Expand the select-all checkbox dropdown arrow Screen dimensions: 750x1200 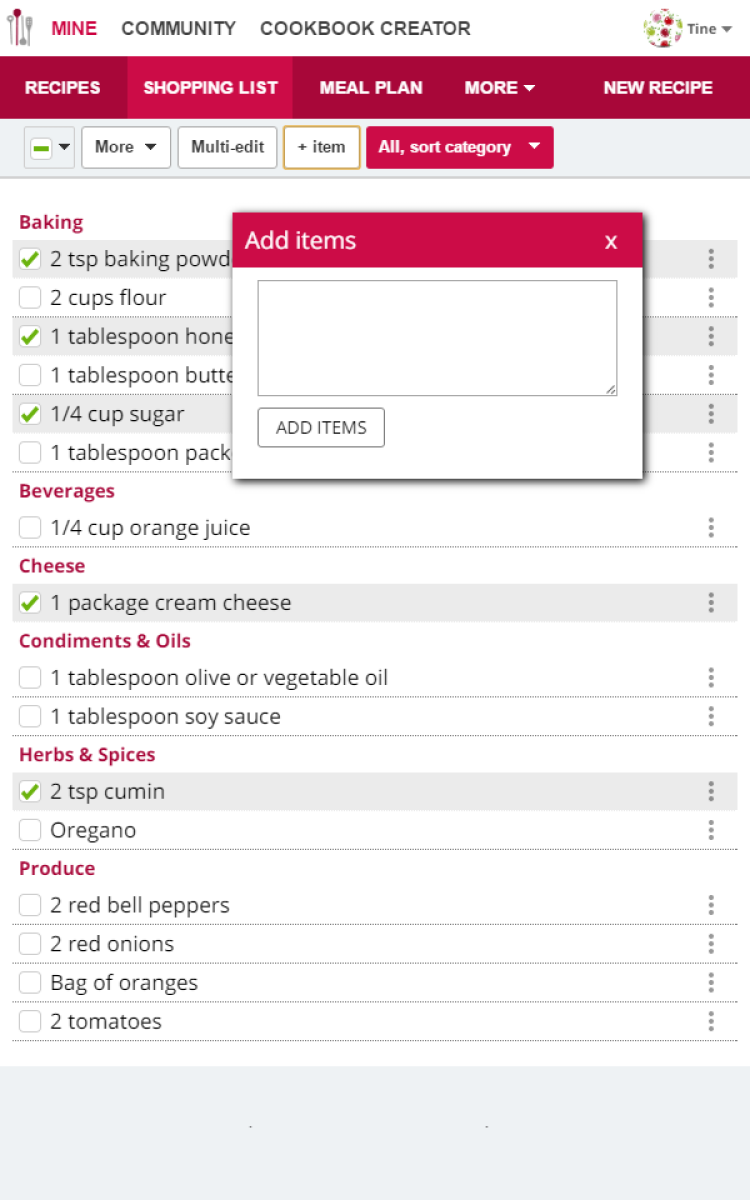click(65, 147)
